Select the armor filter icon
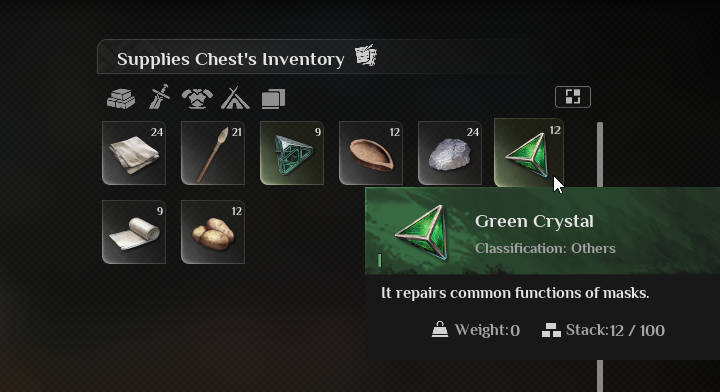 pyautogui.click(x=197, y=98)
